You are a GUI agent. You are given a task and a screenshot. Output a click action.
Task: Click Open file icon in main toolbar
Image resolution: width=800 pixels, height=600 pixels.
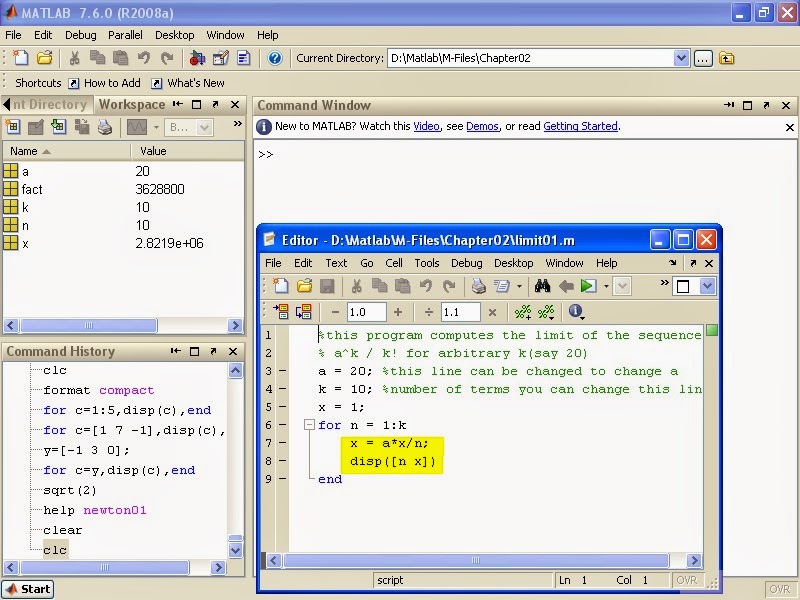click(44, 58)
